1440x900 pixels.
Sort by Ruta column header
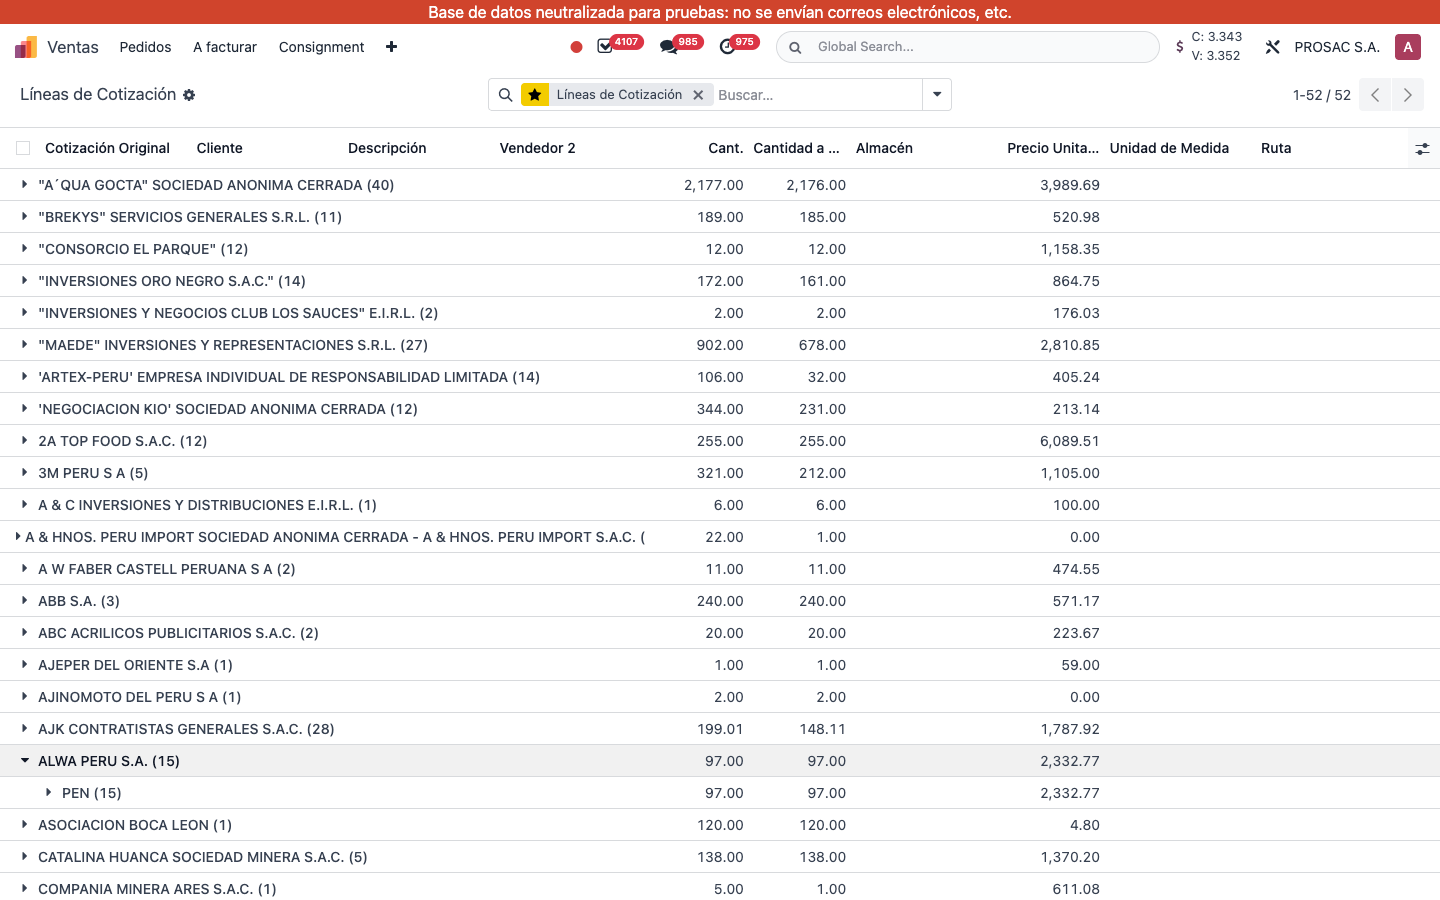[x=1276, y=148]
